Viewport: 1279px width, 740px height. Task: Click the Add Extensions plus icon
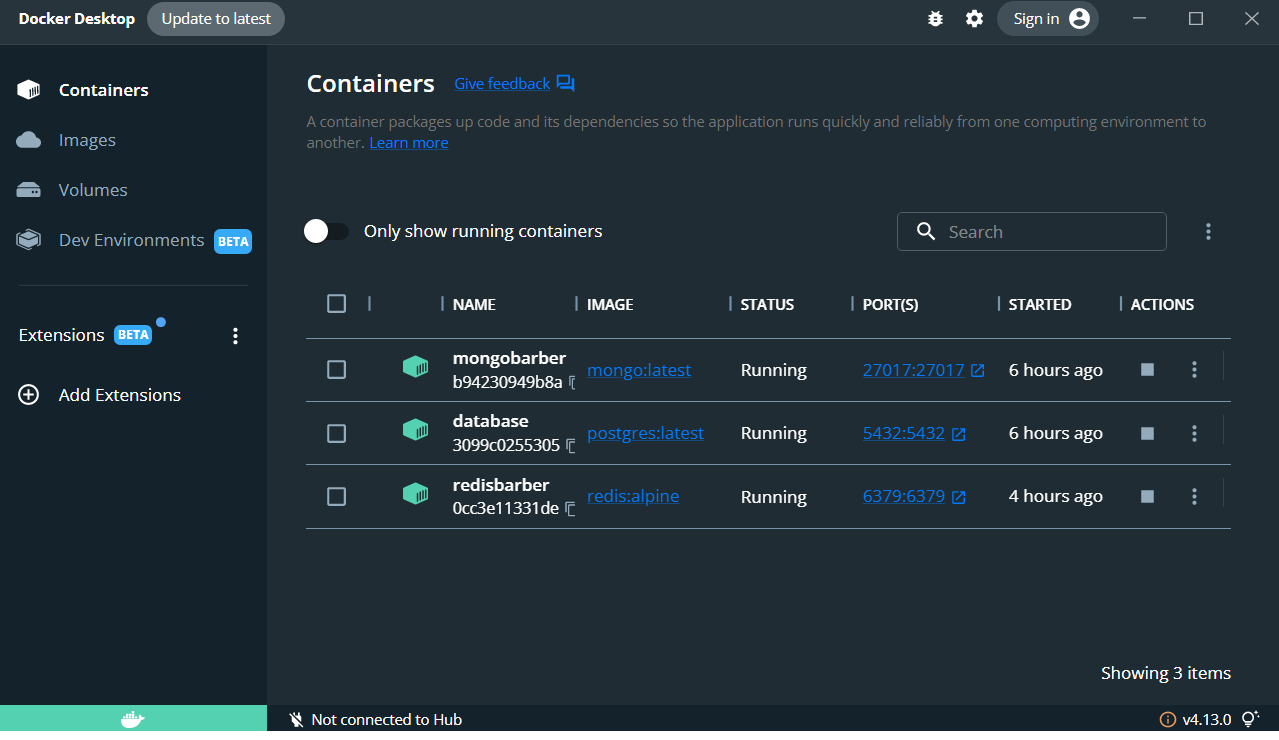(x=28, y=394)
